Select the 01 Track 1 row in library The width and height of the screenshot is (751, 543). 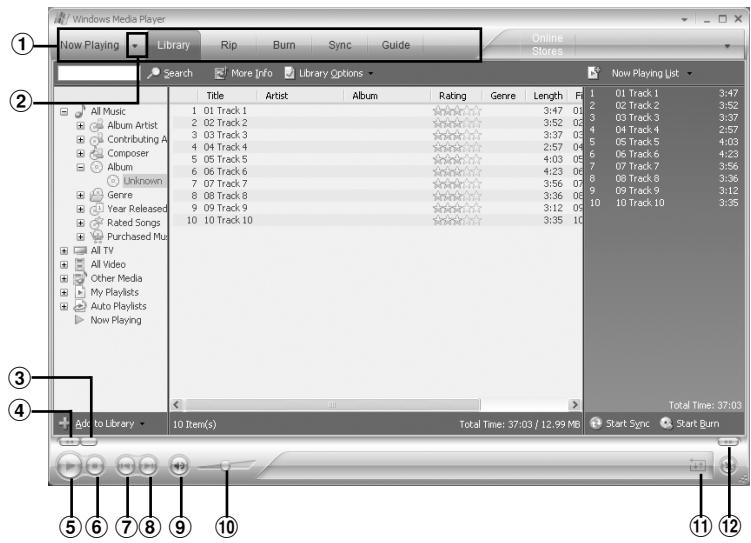point(376,111)
